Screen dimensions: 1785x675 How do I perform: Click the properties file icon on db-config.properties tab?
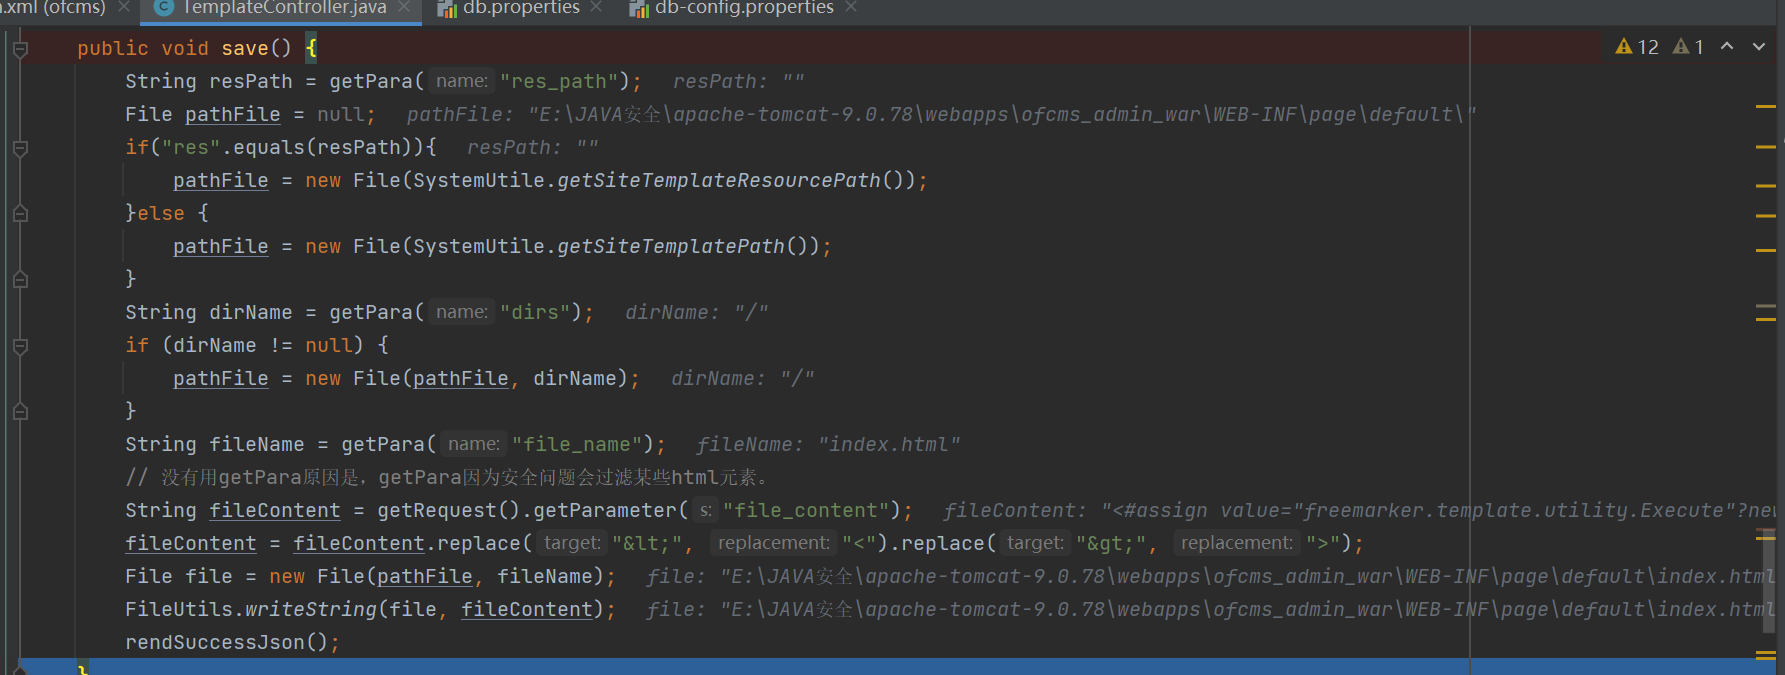[638, 9]
